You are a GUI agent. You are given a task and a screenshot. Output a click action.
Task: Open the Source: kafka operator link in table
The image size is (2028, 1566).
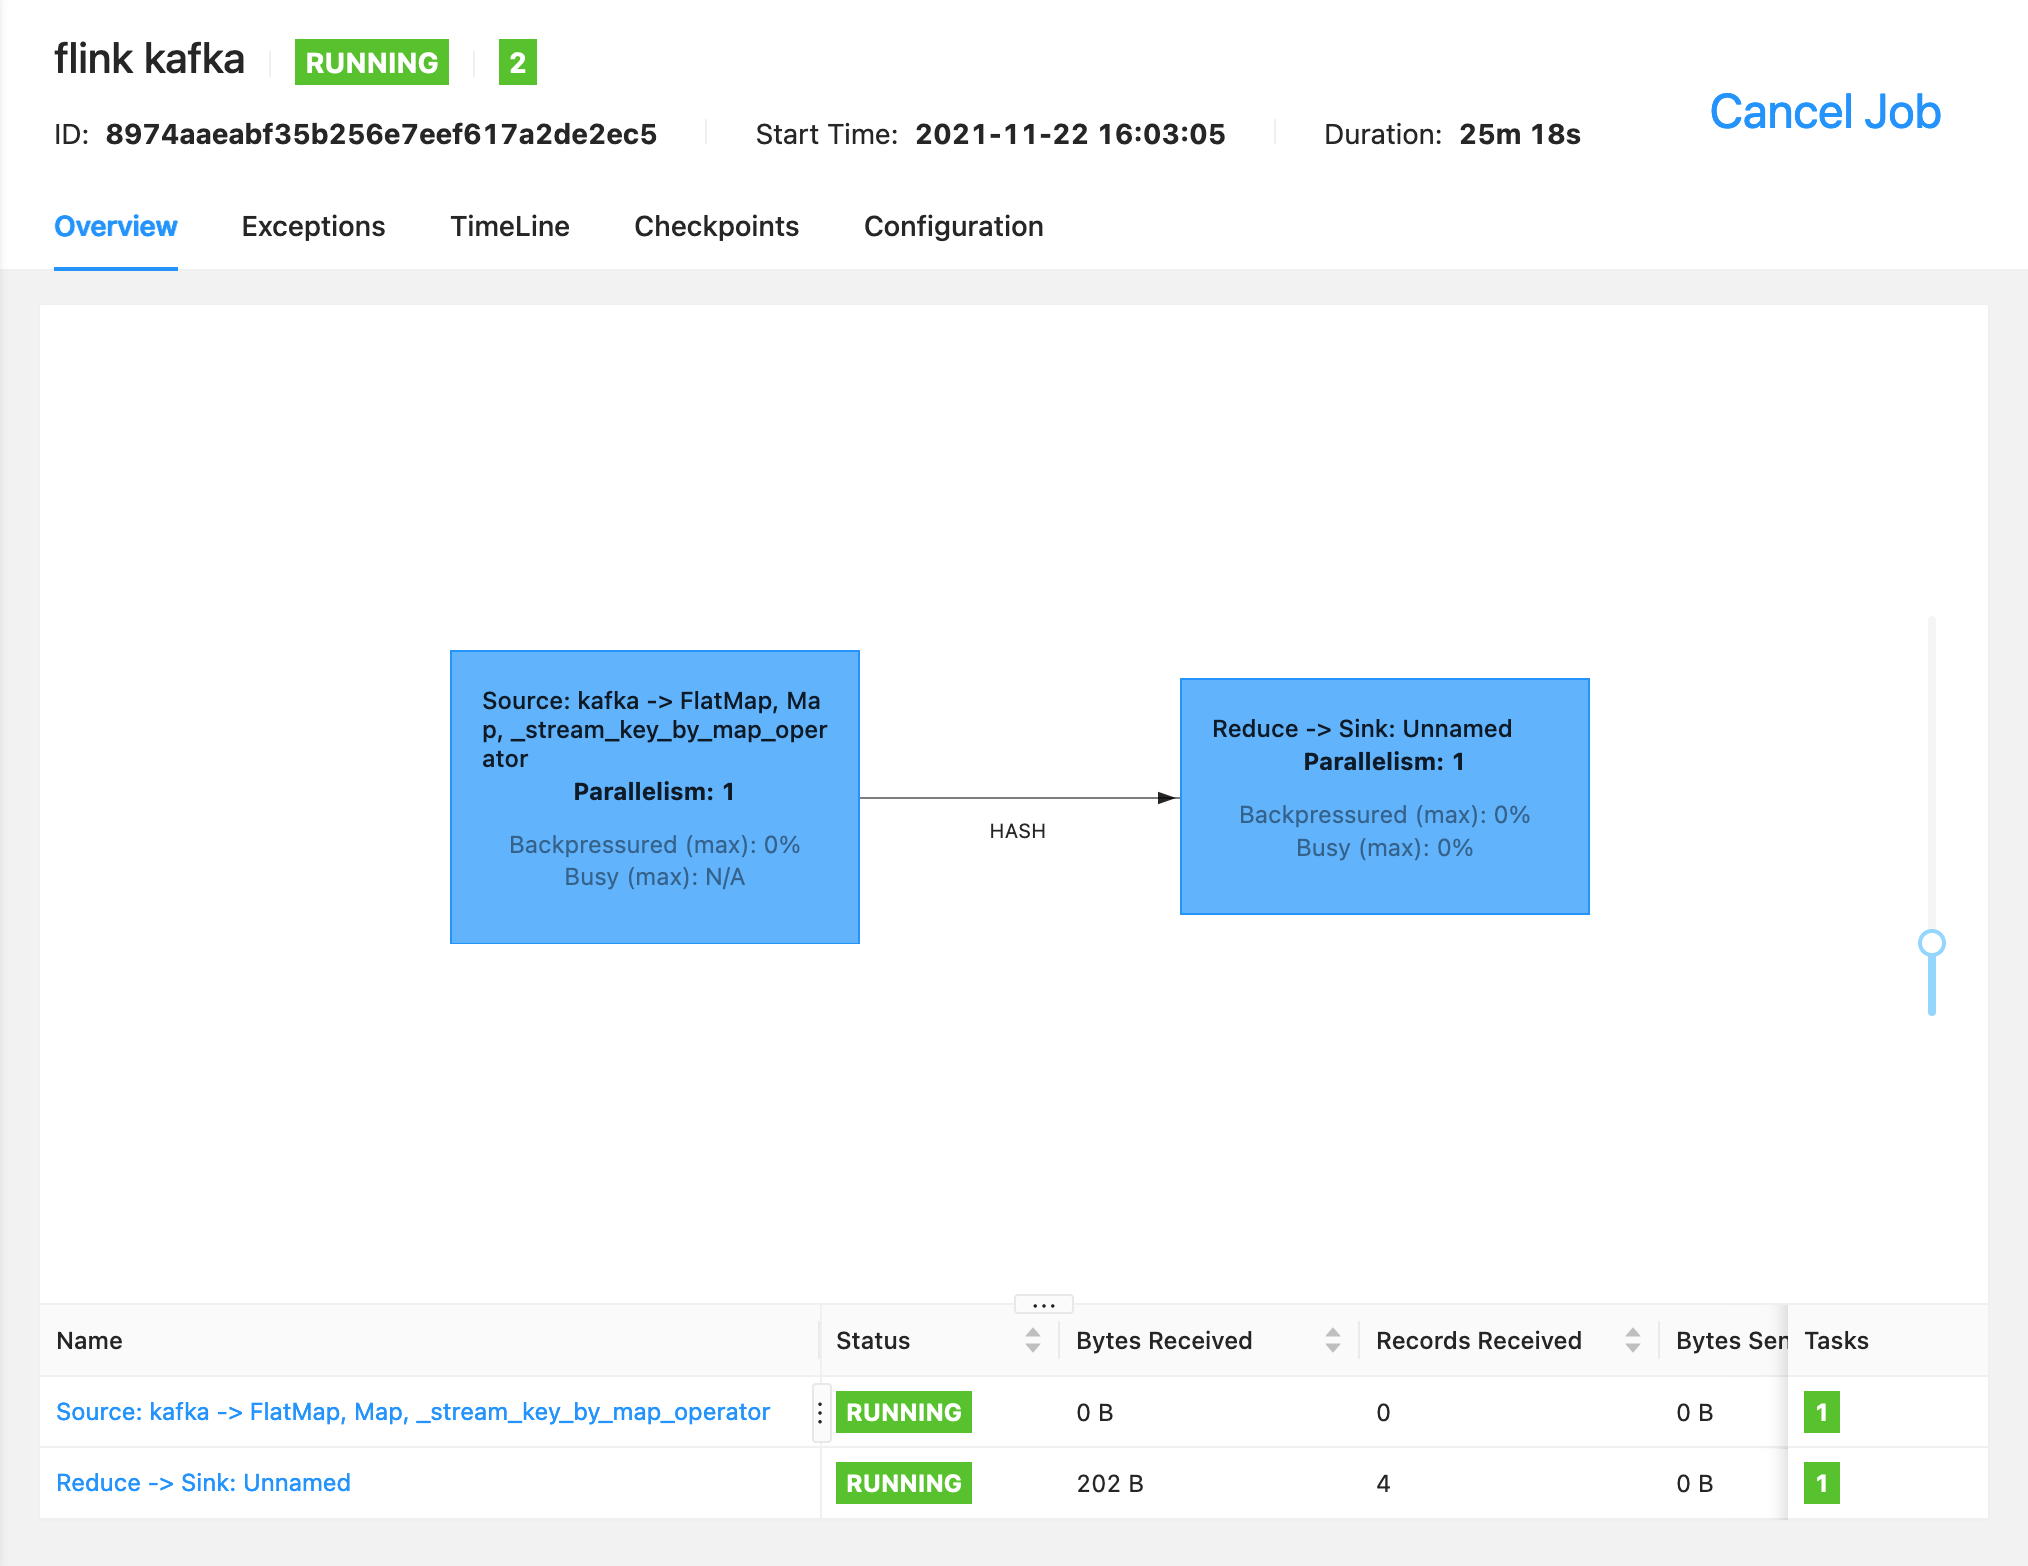(x=412, y=1412)
